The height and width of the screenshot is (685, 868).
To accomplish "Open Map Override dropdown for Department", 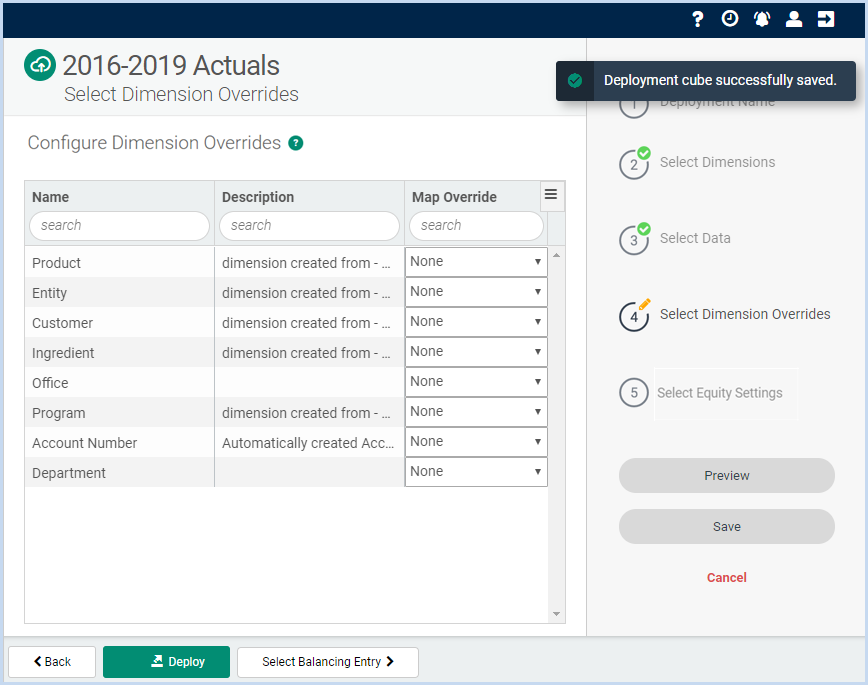I will (476, 472).
